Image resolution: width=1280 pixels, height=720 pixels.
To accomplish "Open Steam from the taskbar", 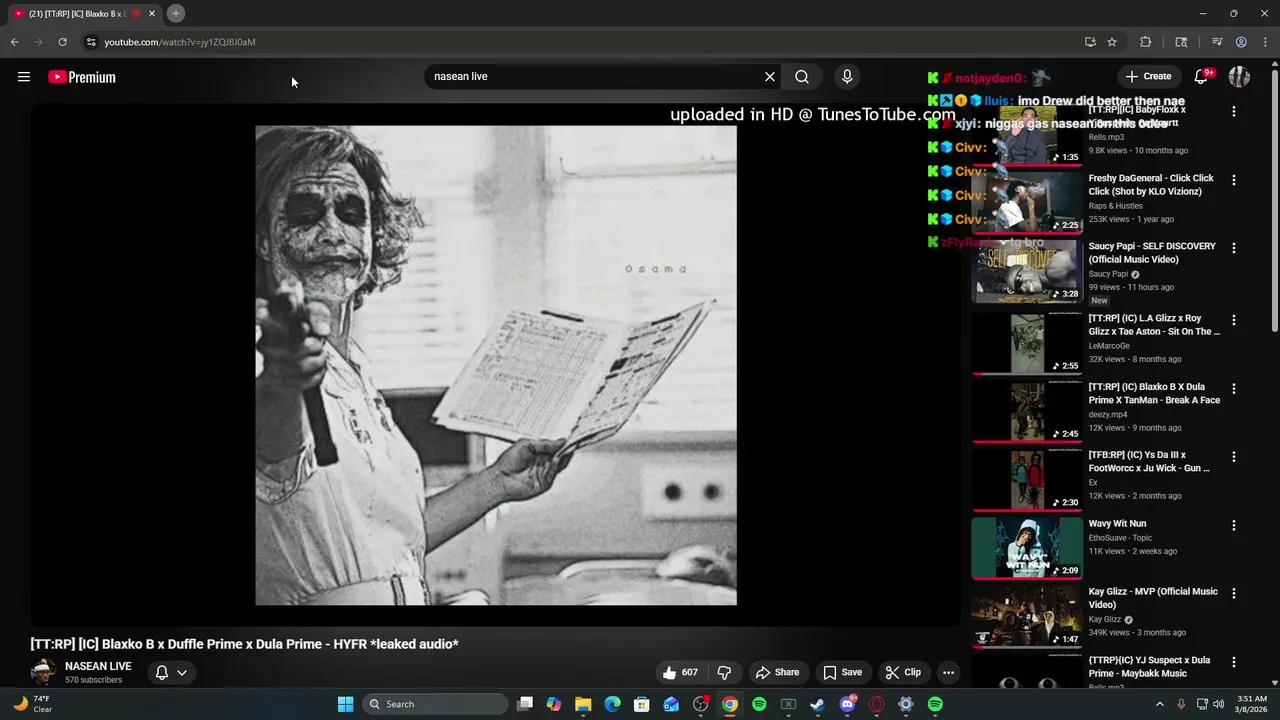I will [818, 704].
